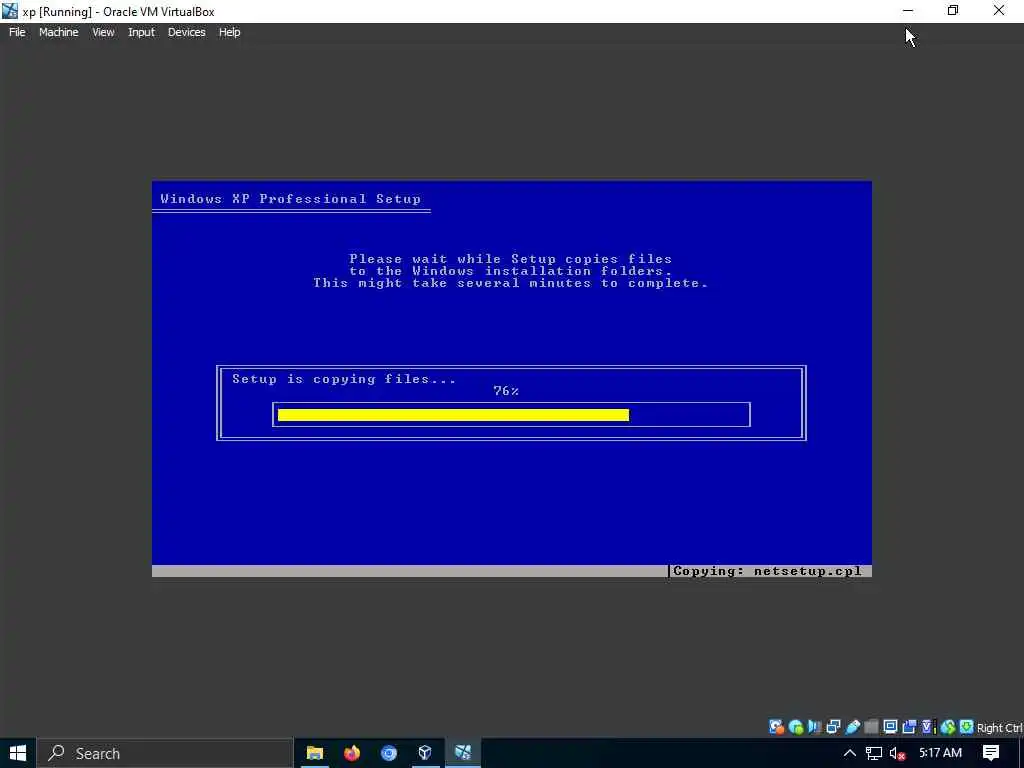Viewport: 1024px width, 768px height.
Task: Open the Help menu
Action: point(229,32)
